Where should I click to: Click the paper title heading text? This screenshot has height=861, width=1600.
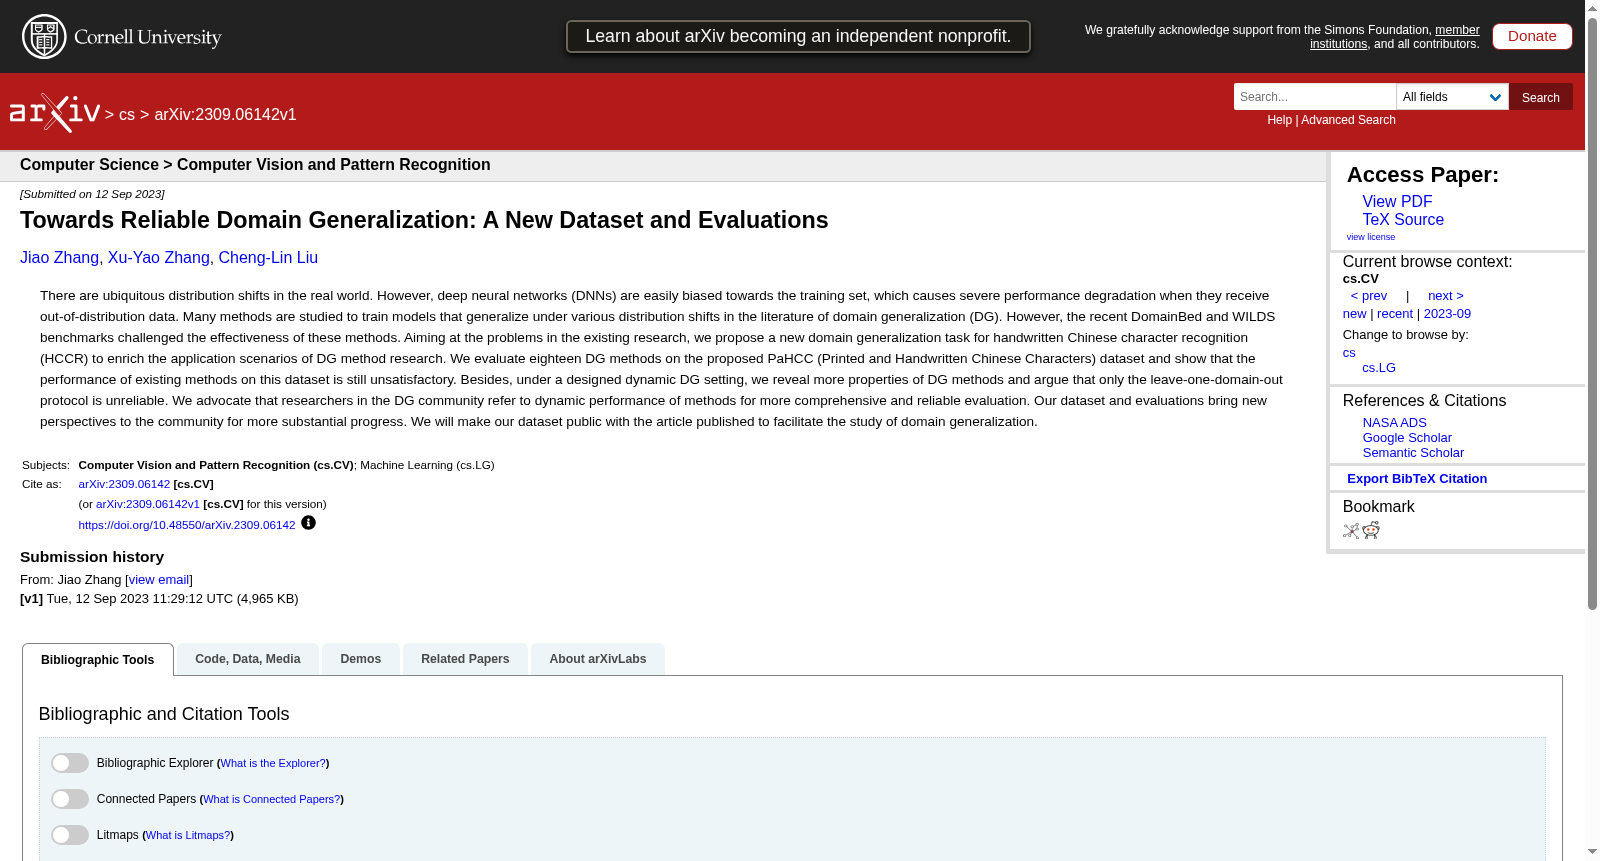(424, 220)
